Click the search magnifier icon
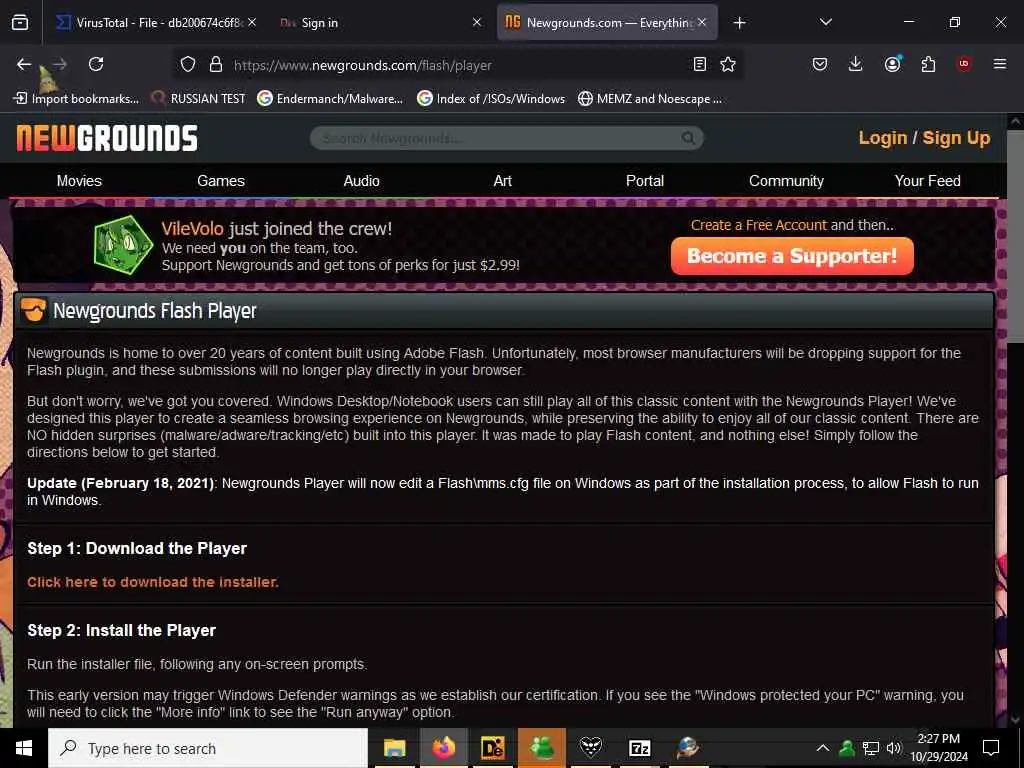The width and height of the screenshot is (1024, 768). pos(688,138)
